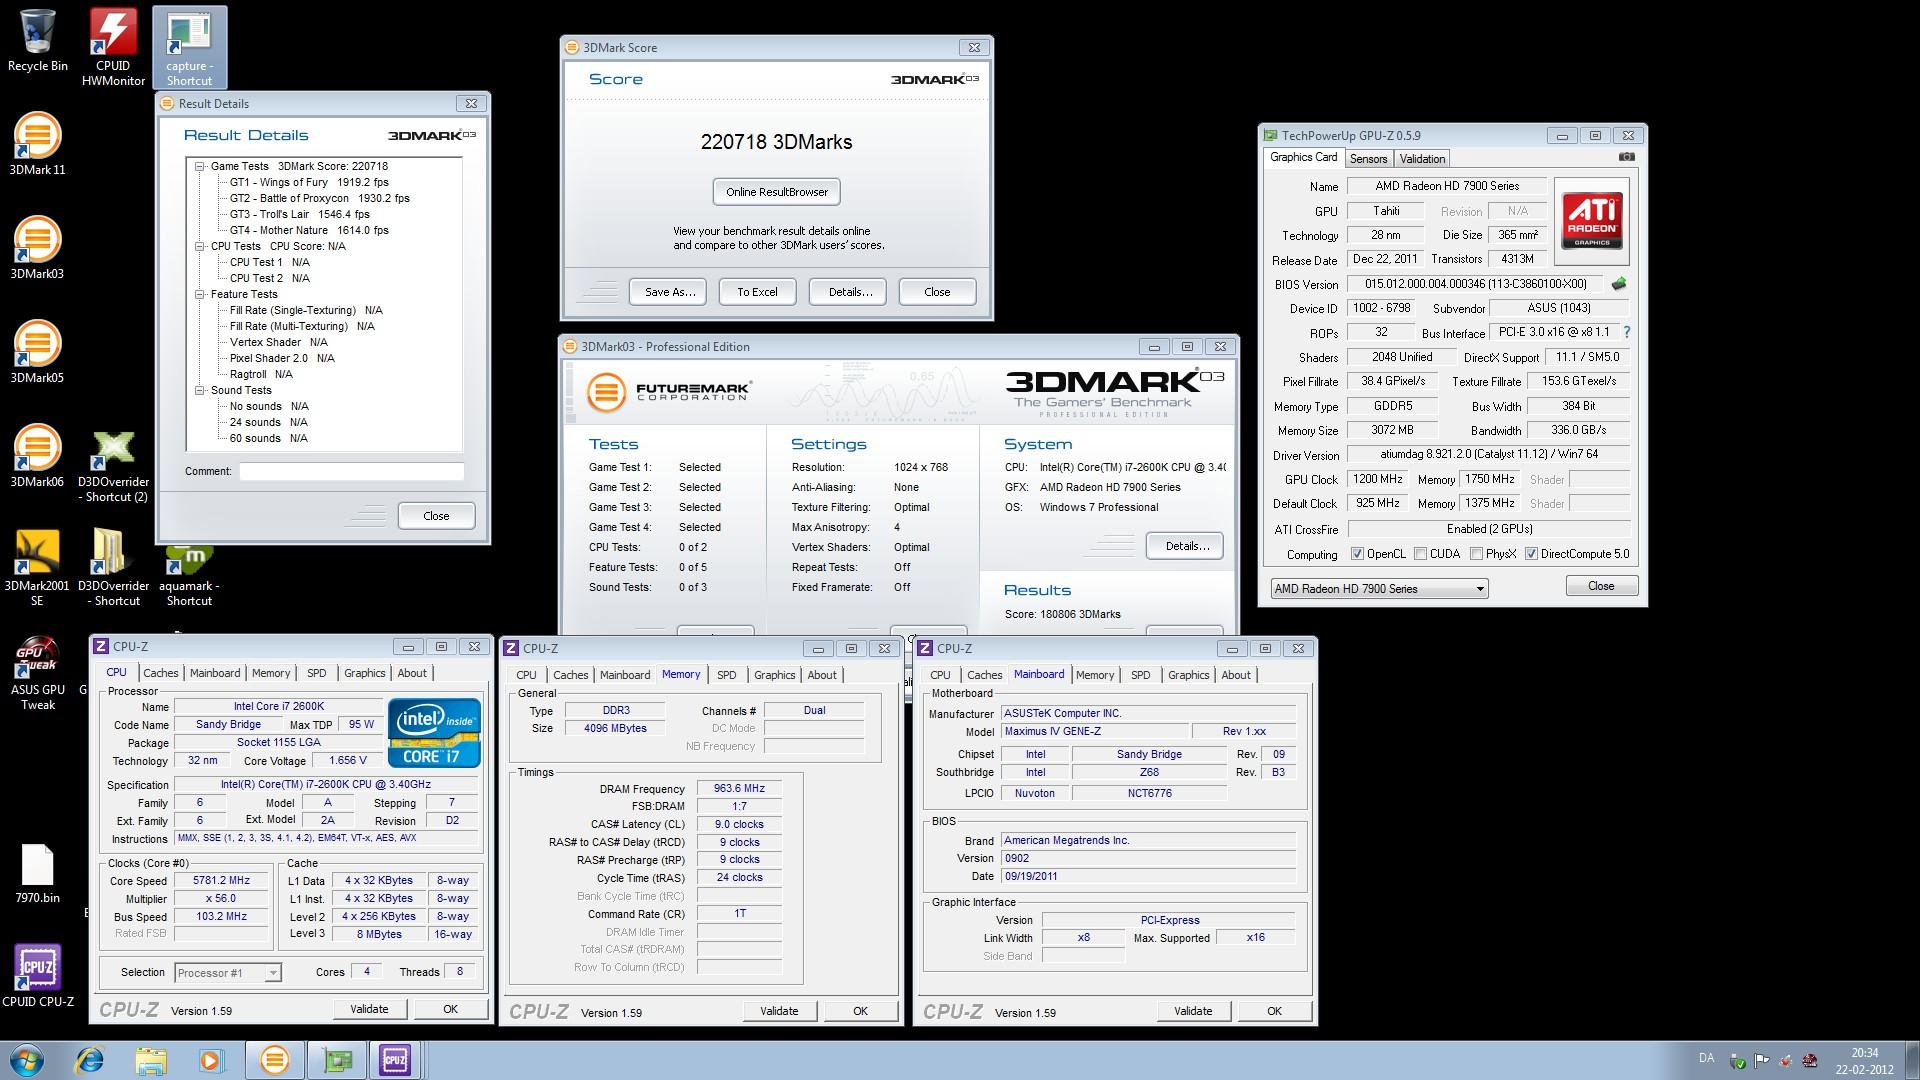Screen dimensions: 1920x1080
Task: Click Details... in 3DMark03 System section
Action: (x=1186, y=546)
